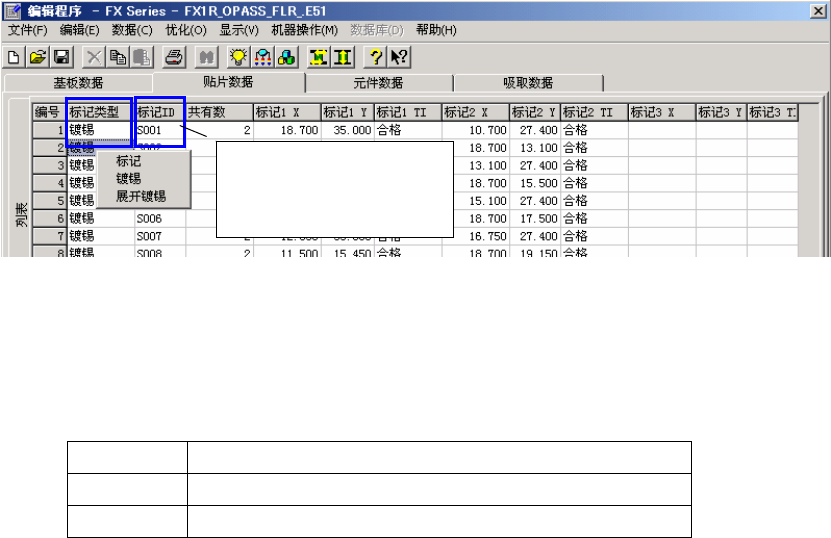Choose 展开镀锡 from the popup list
The image size is (831, 538).
141,196
